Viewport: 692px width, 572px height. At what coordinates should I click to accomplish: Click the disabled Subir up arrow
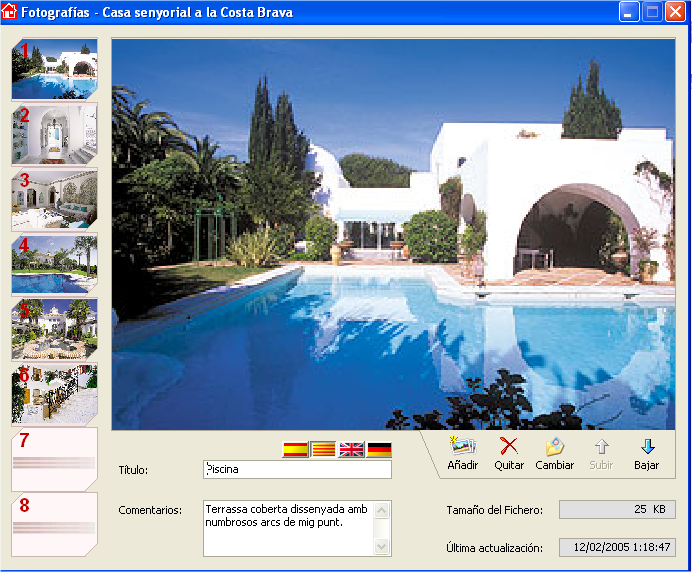pos(602,447)
